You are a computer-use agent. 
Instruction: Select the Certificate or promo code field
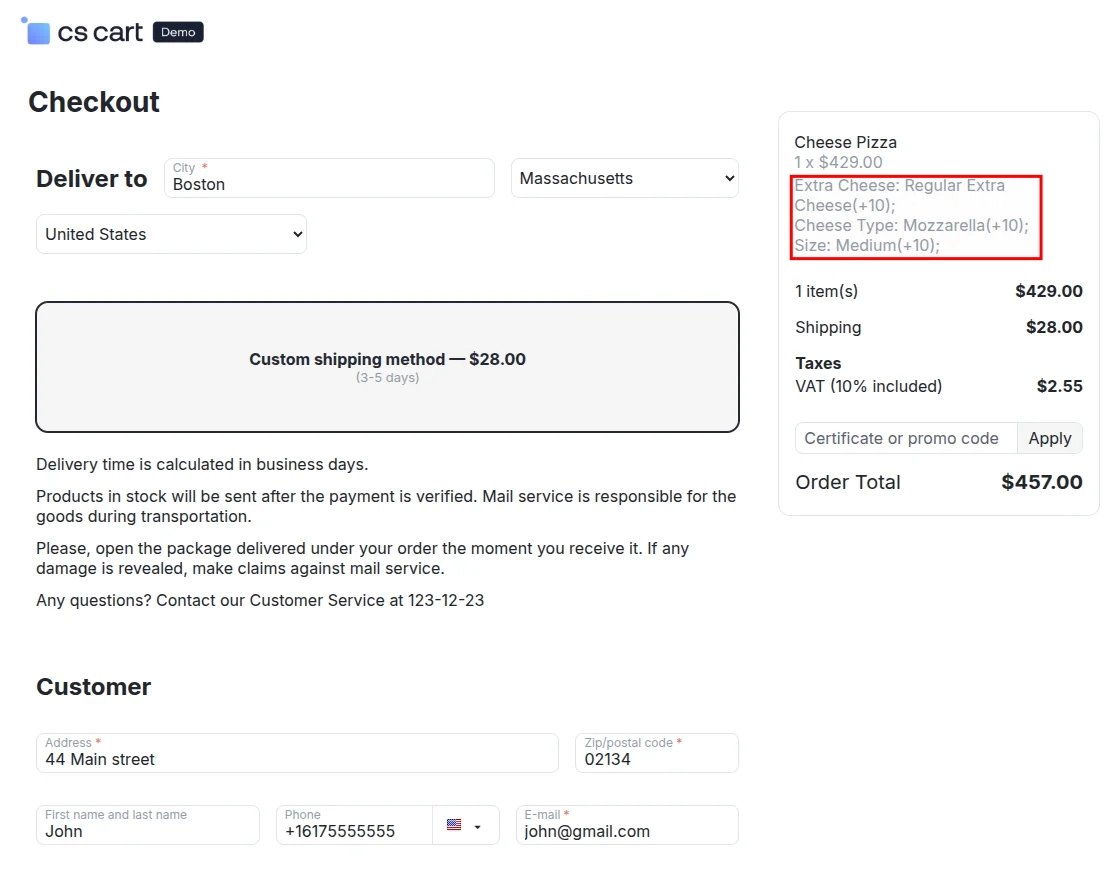point(898,438)
